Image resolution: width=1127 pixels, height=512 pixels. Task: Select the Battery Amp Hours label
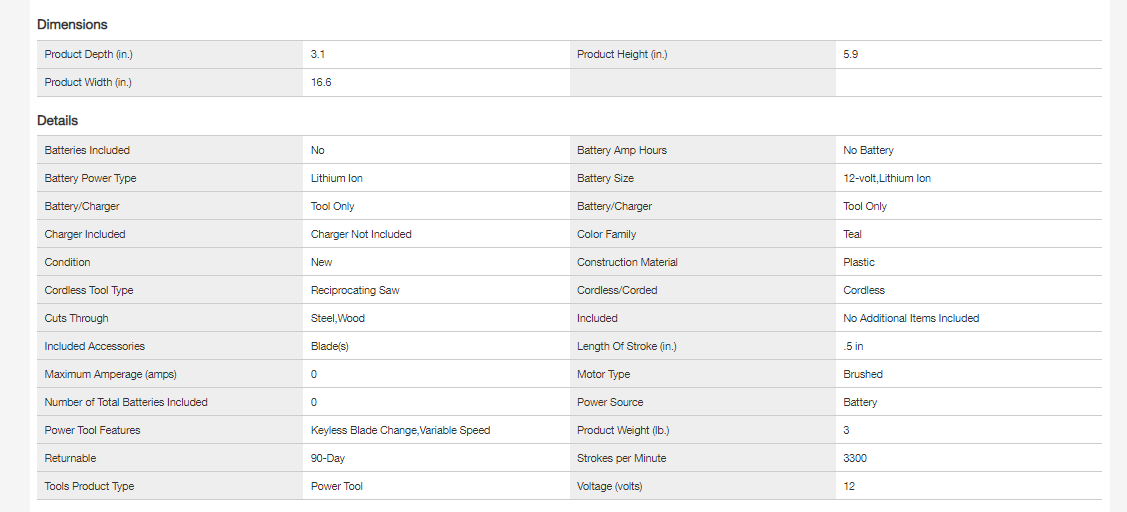pyautogui.click(x=622, y=150)
